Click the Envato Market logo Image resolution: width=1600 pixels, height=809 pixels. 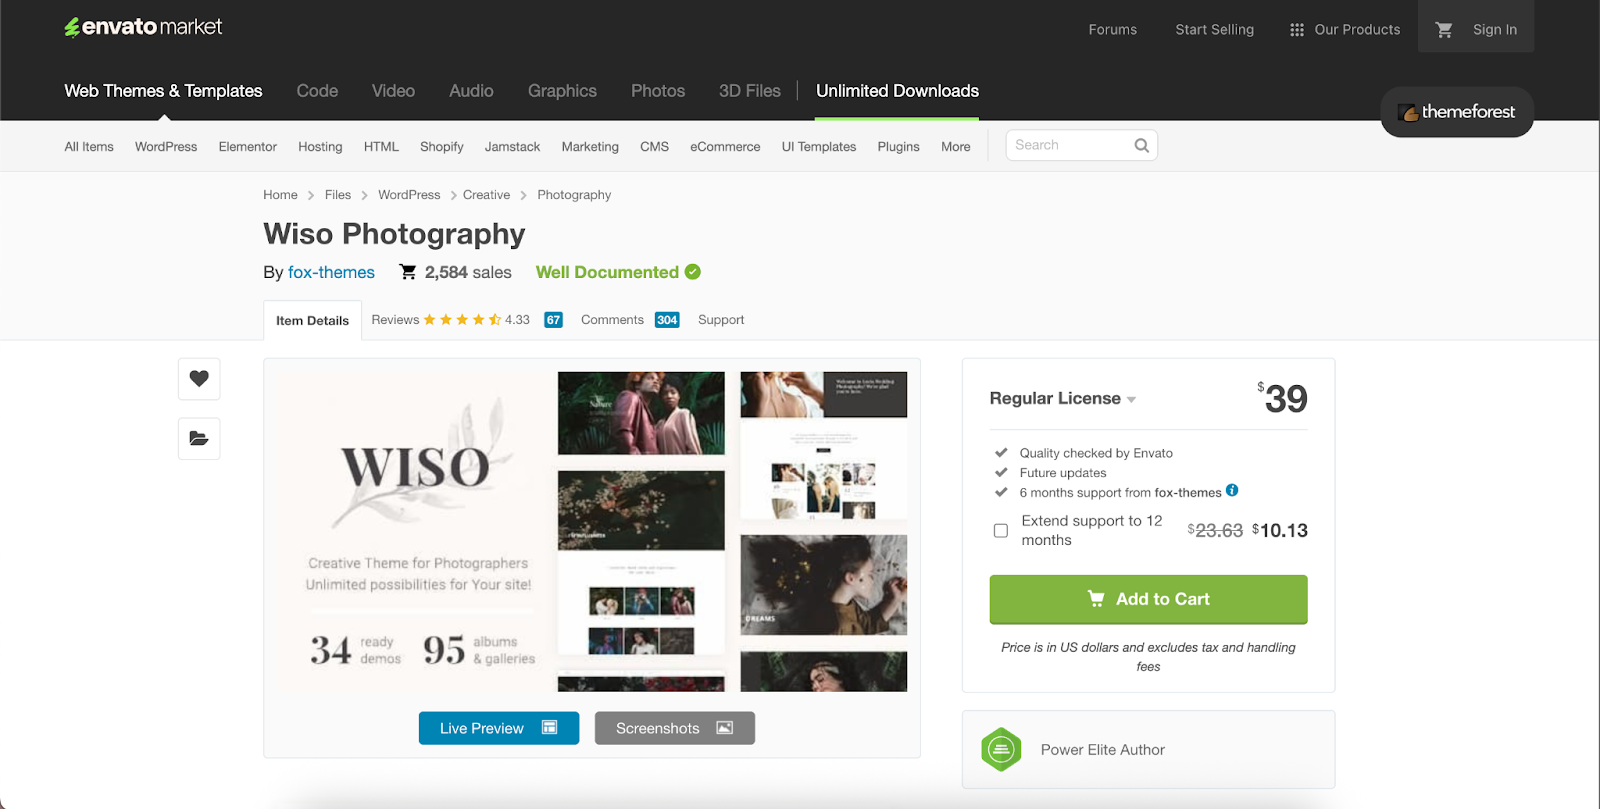[x=143, y=27]
